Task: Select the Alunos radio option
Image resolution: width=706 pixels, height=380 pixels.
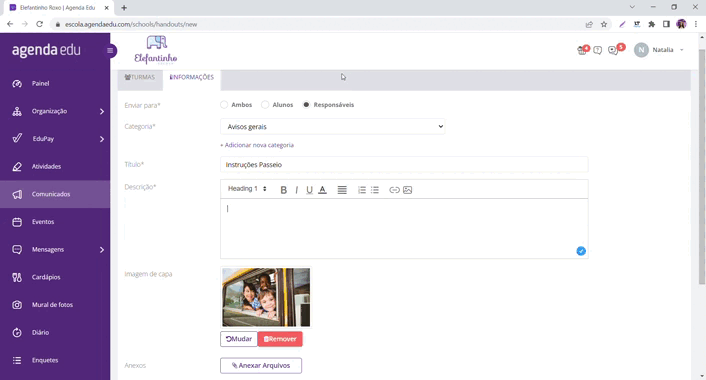Action: coord(265,105)
